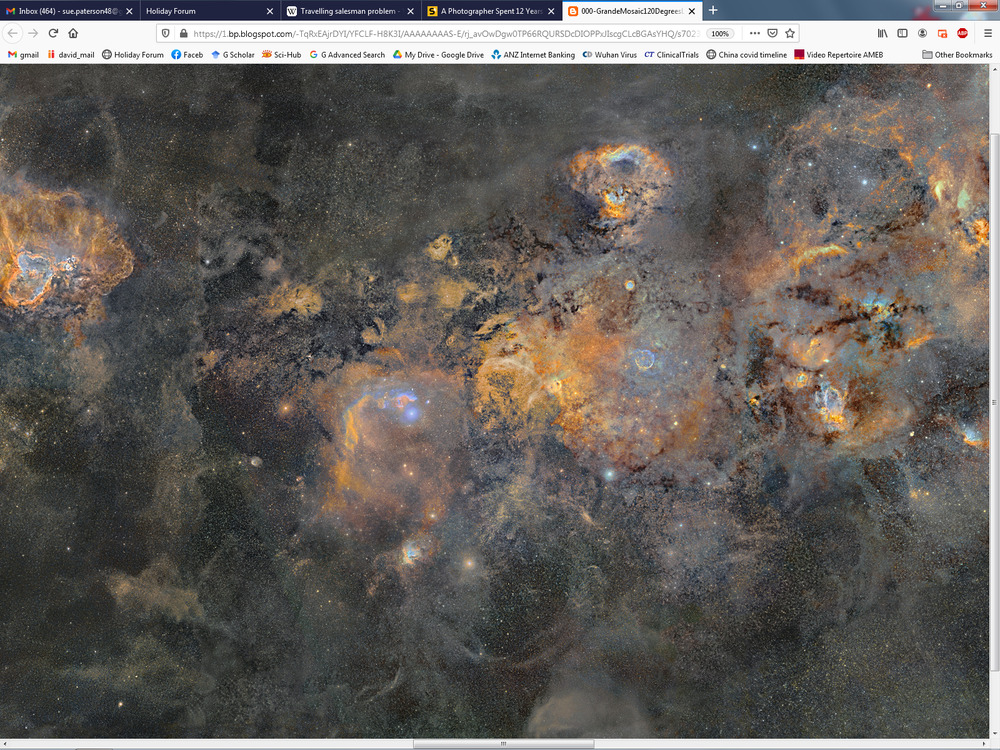Bookmark this page with the star icon
The width and height of the screenshot is (1000, 750).
click(790, 33)
